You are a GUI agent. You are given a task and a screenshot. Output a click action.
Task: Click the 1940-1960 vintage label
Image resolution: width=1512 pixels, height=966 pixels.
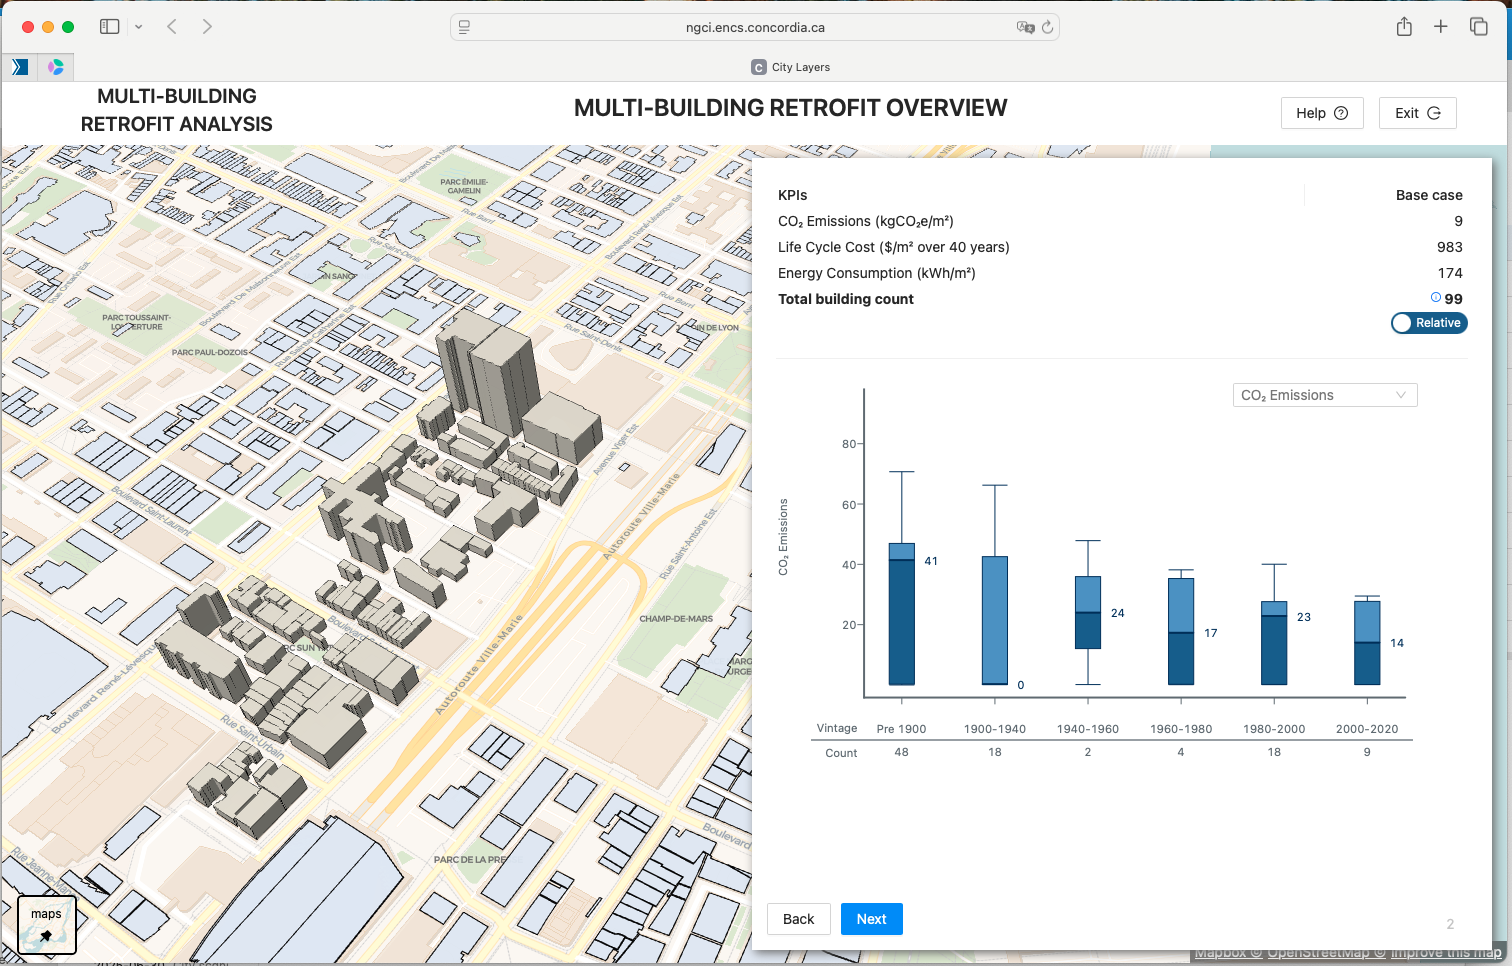(1088, 729)
